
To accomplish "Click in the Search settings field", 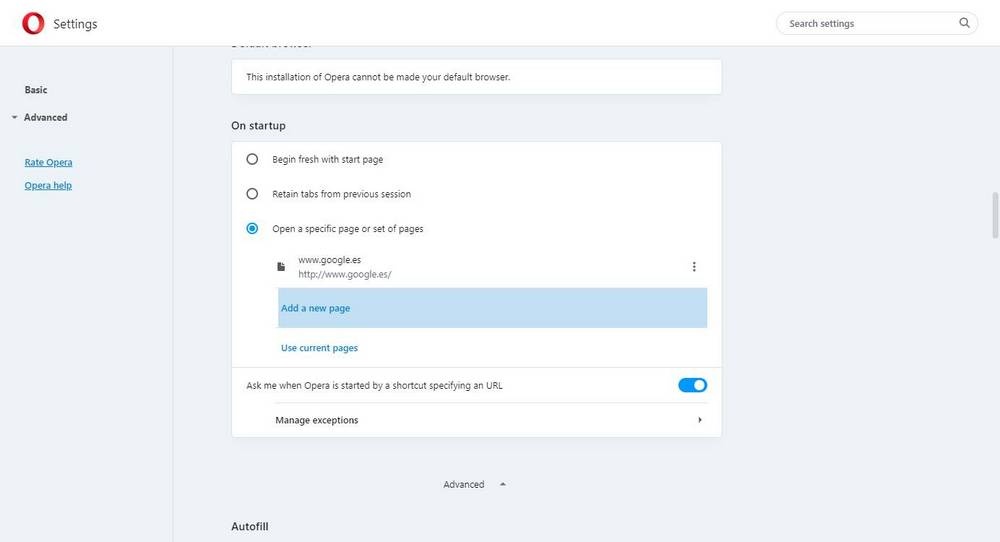I will click(865, 23).
